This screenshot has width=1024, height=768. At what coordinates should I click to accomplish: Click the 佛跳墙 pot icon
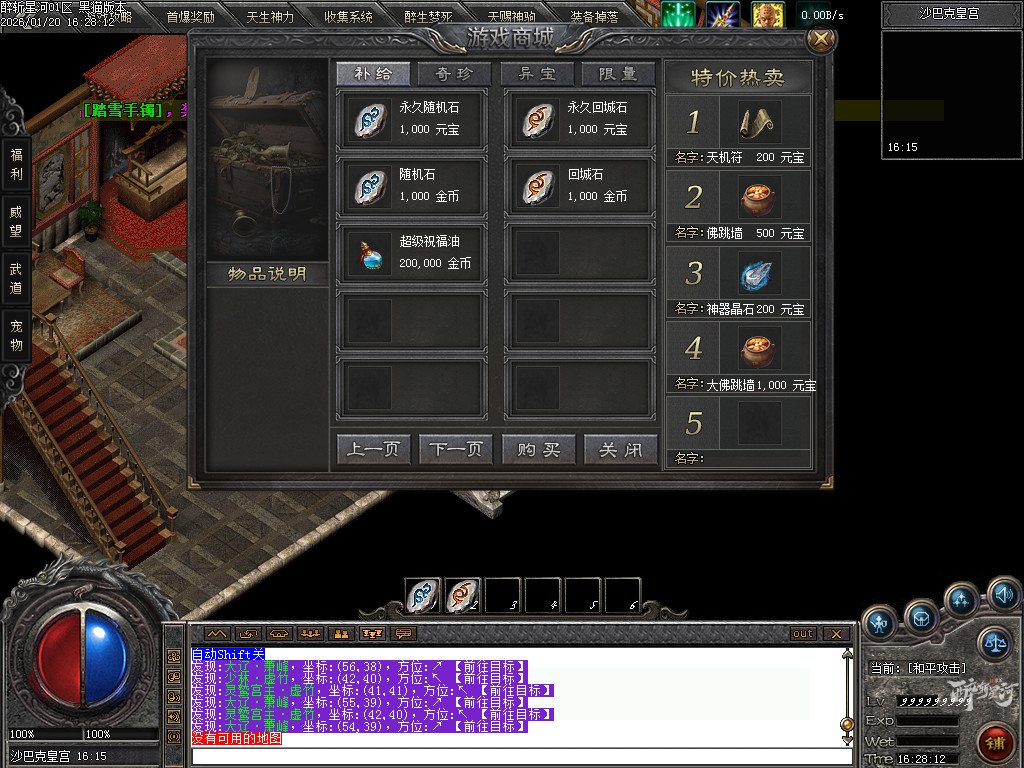pyautogui.click(x=759, y=198)
